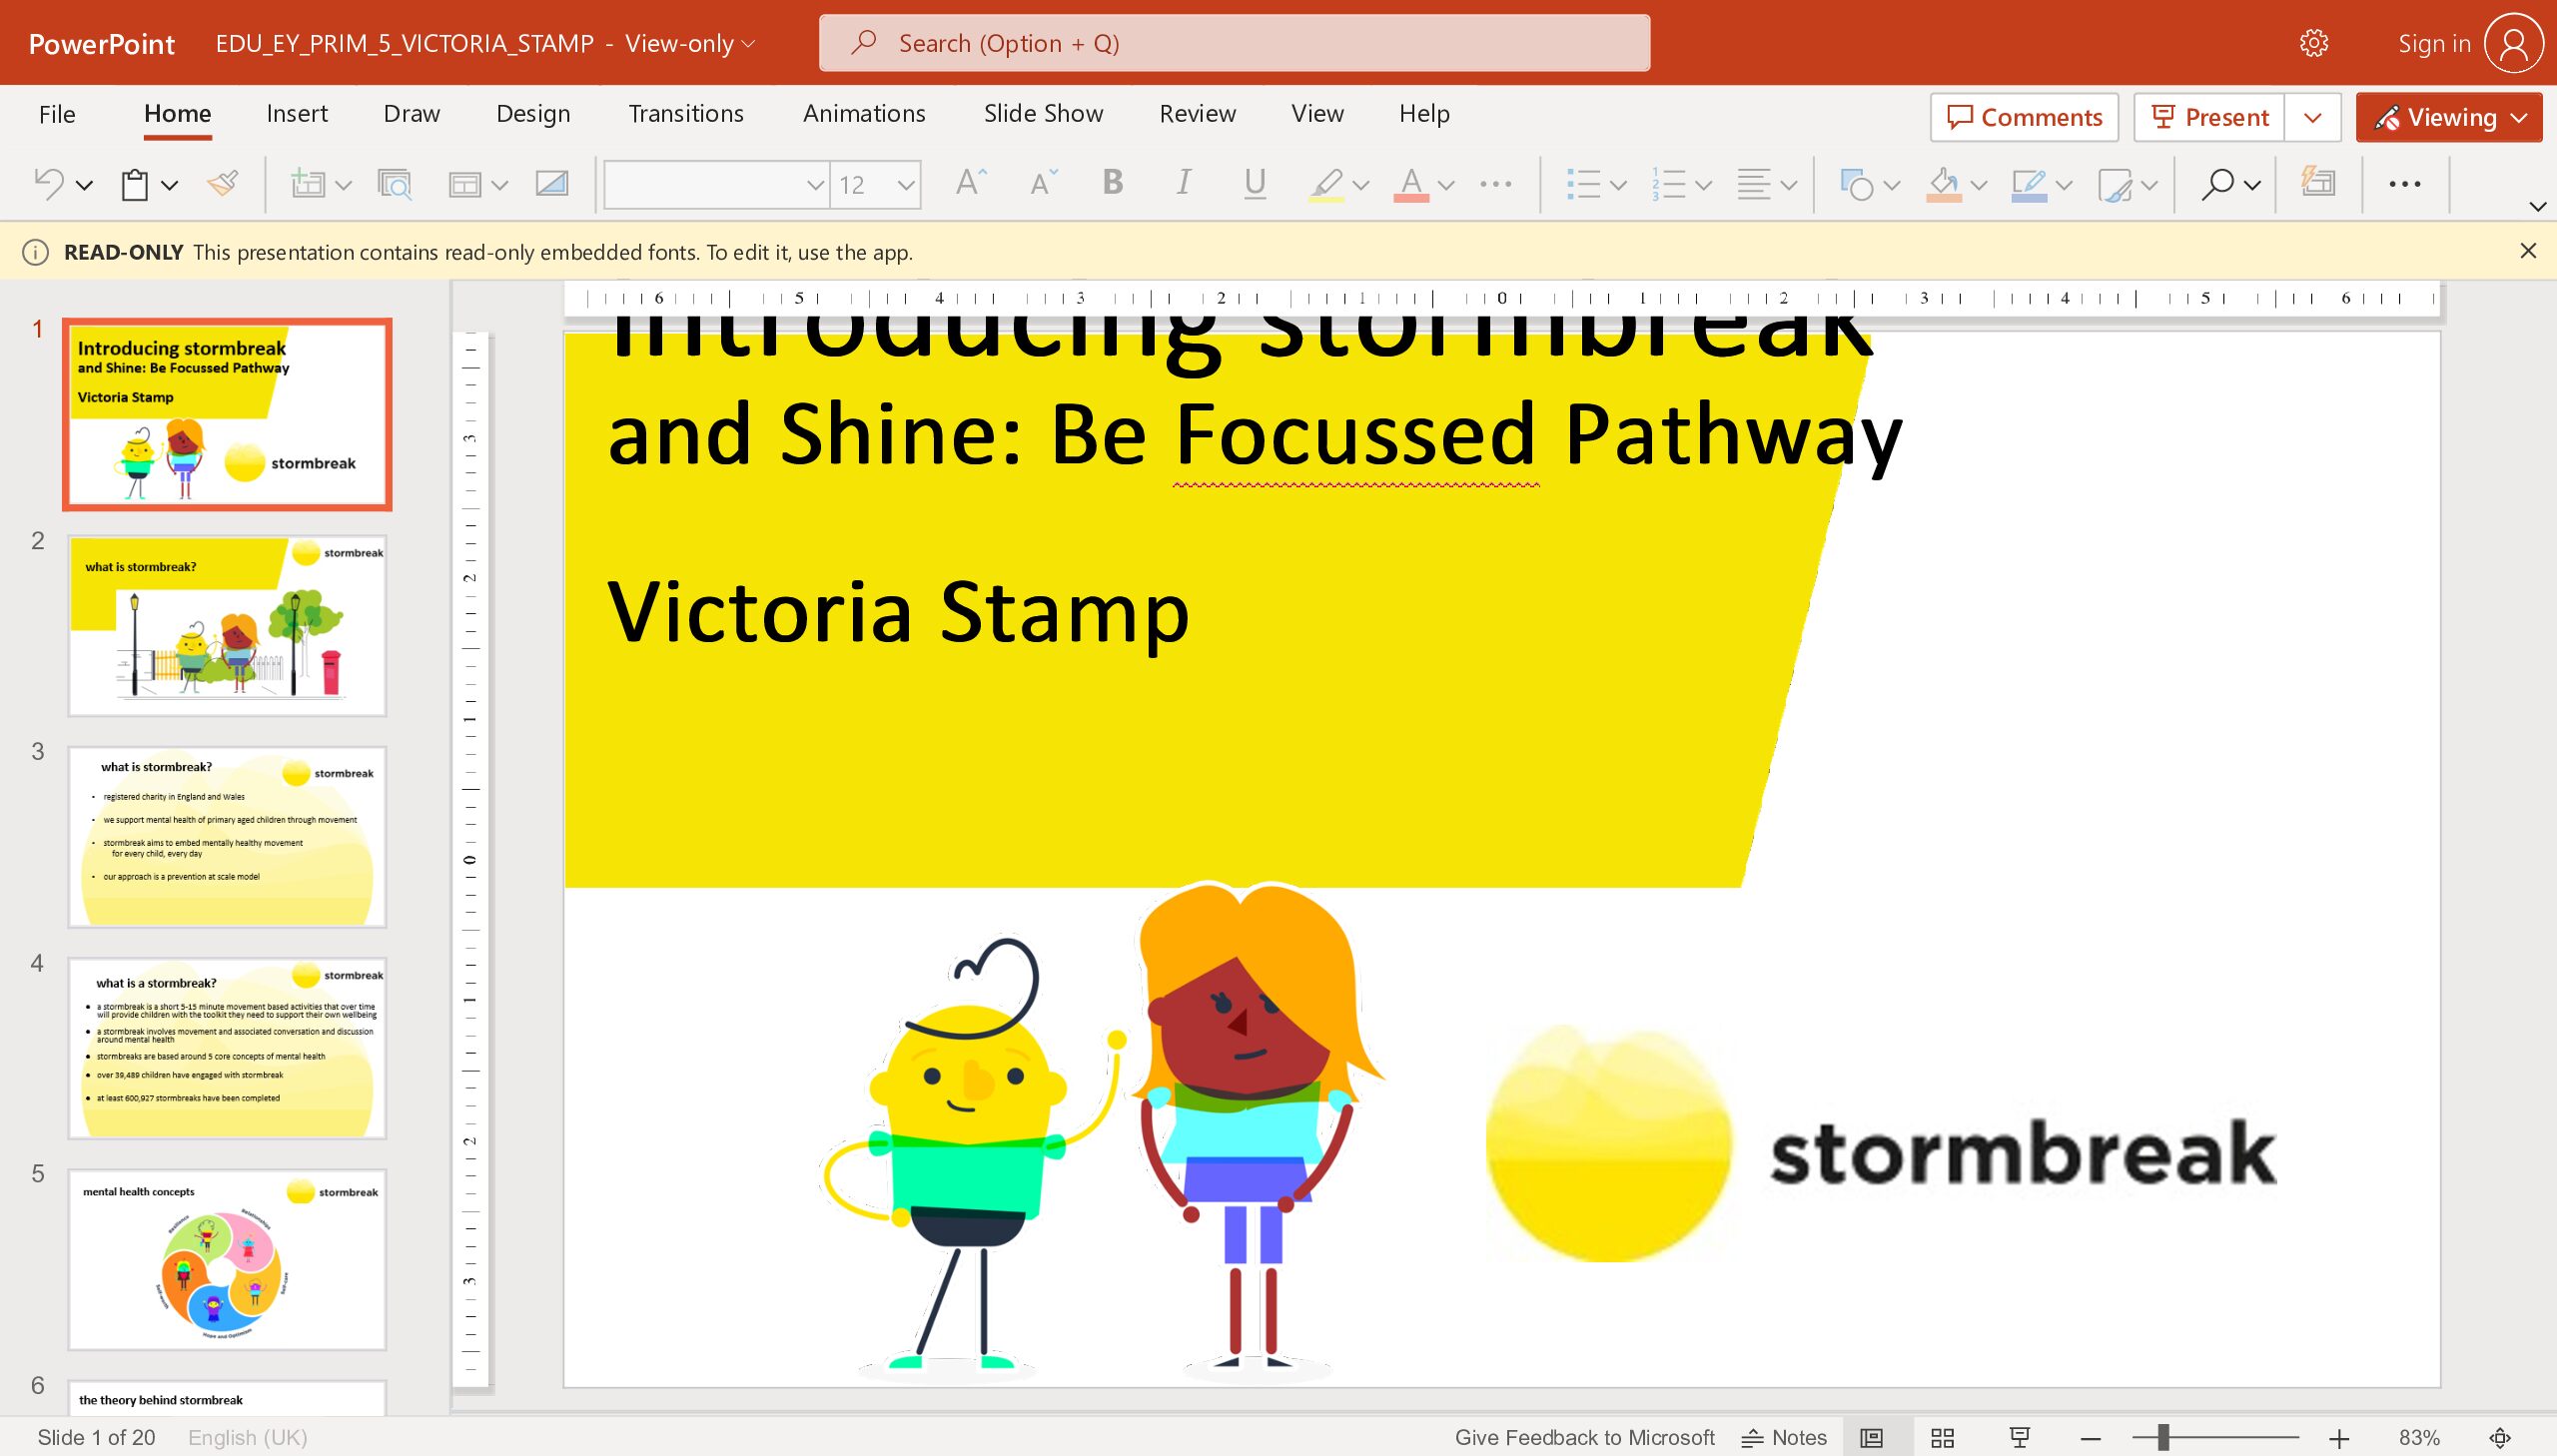Screen dimensions: 2557x1456
Task: Open more ribbon options ellipsis
Action: point(2404,184)
